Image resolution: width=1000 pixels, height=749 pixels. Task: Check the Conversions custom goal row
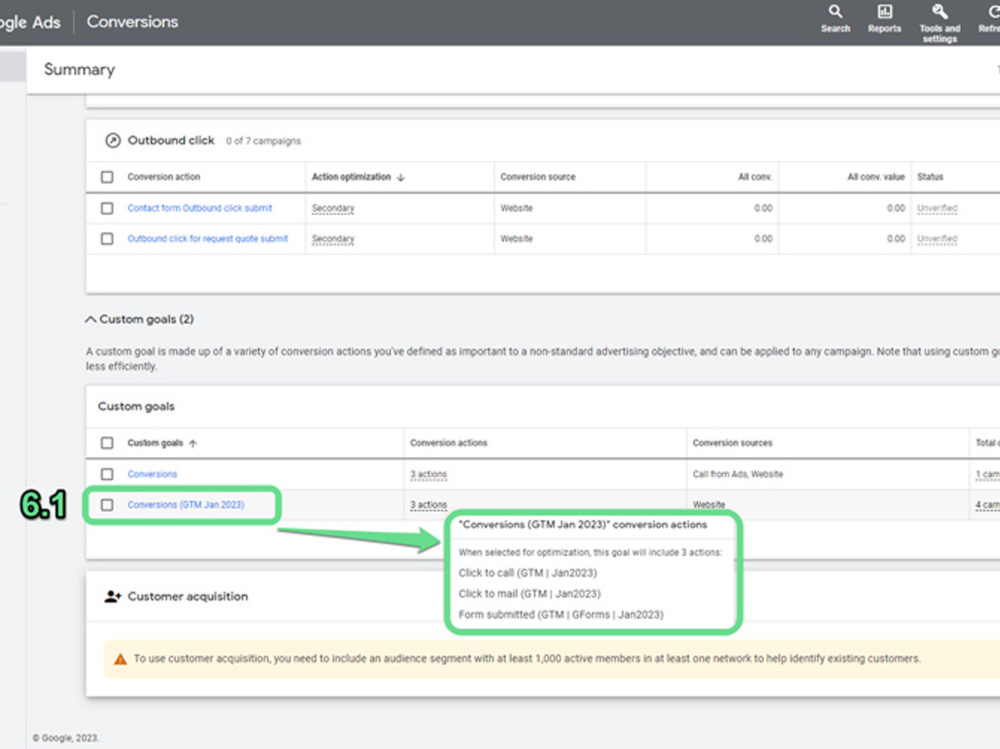click(107, 474)
